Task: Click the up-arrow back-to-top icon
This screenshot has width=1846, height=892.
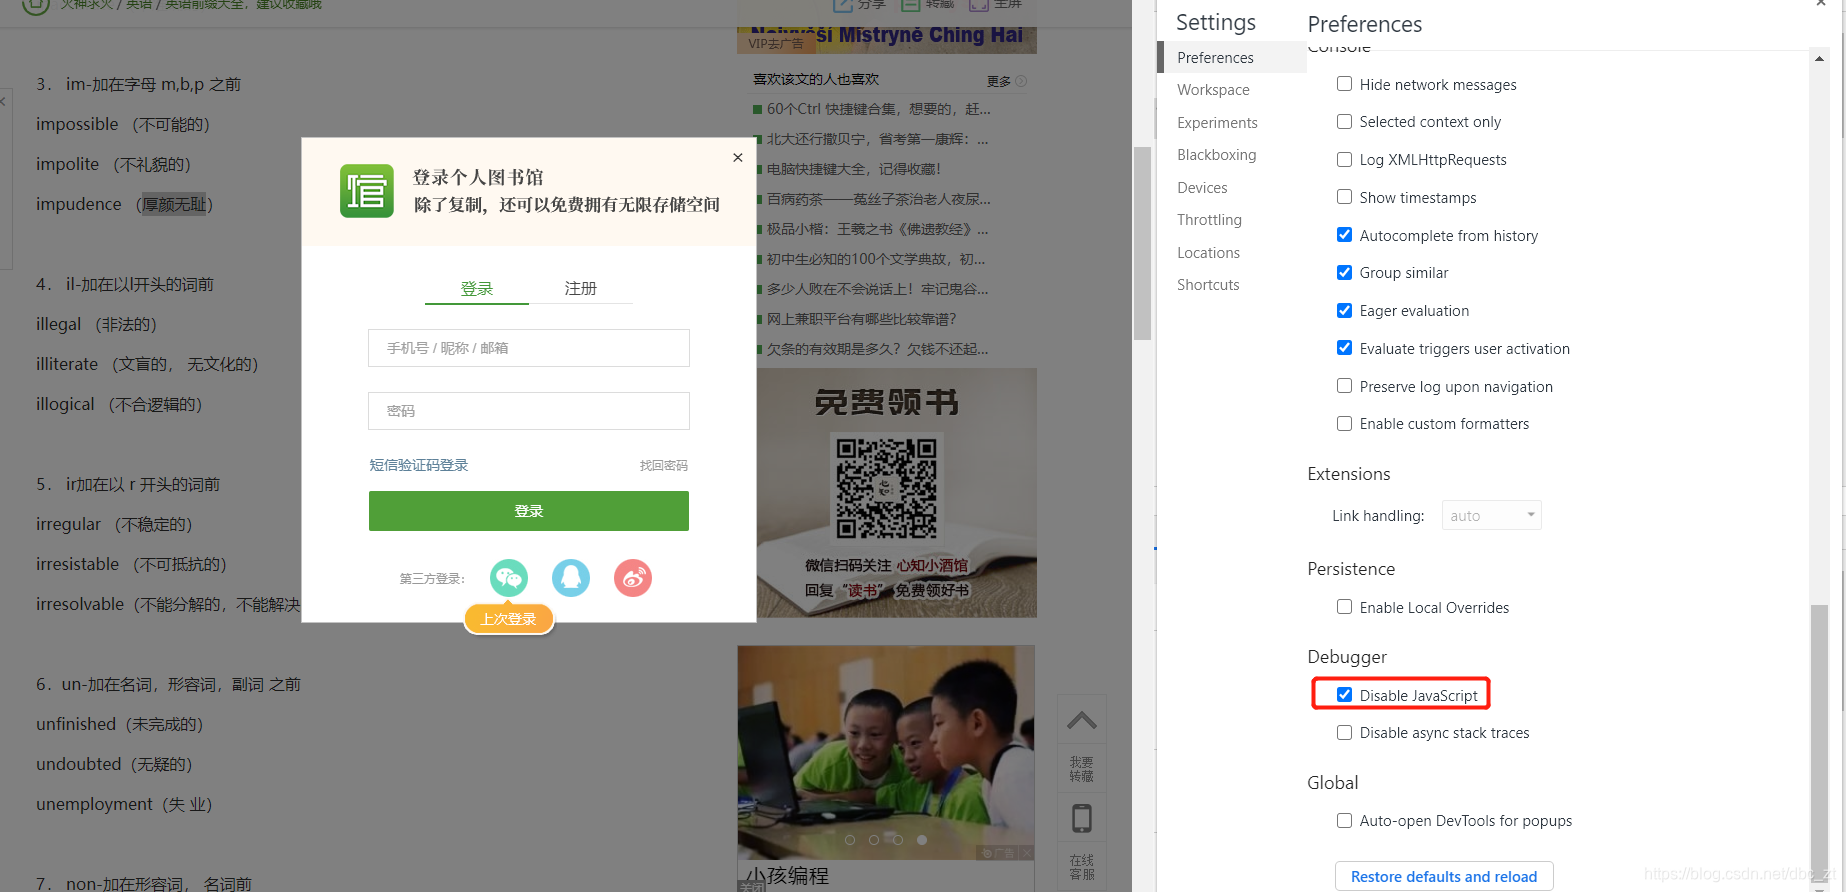Action: [1082, 720]
